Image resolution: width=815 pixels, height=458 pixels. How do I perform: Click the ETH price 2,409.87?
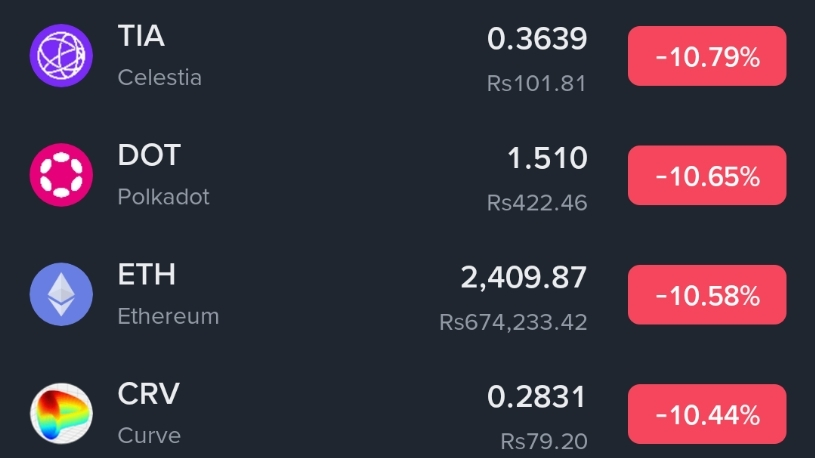pyautogui.click(x=524, y=277)
